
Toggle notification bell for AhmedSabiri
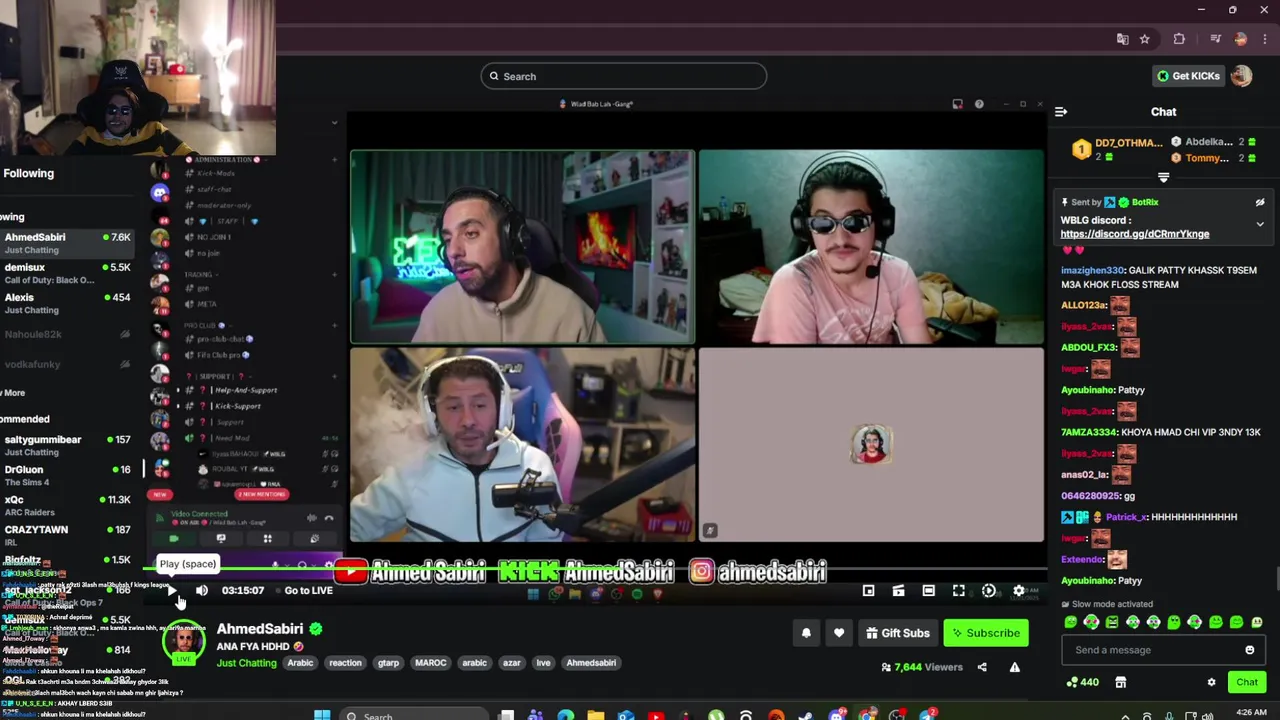pos(806,633)
